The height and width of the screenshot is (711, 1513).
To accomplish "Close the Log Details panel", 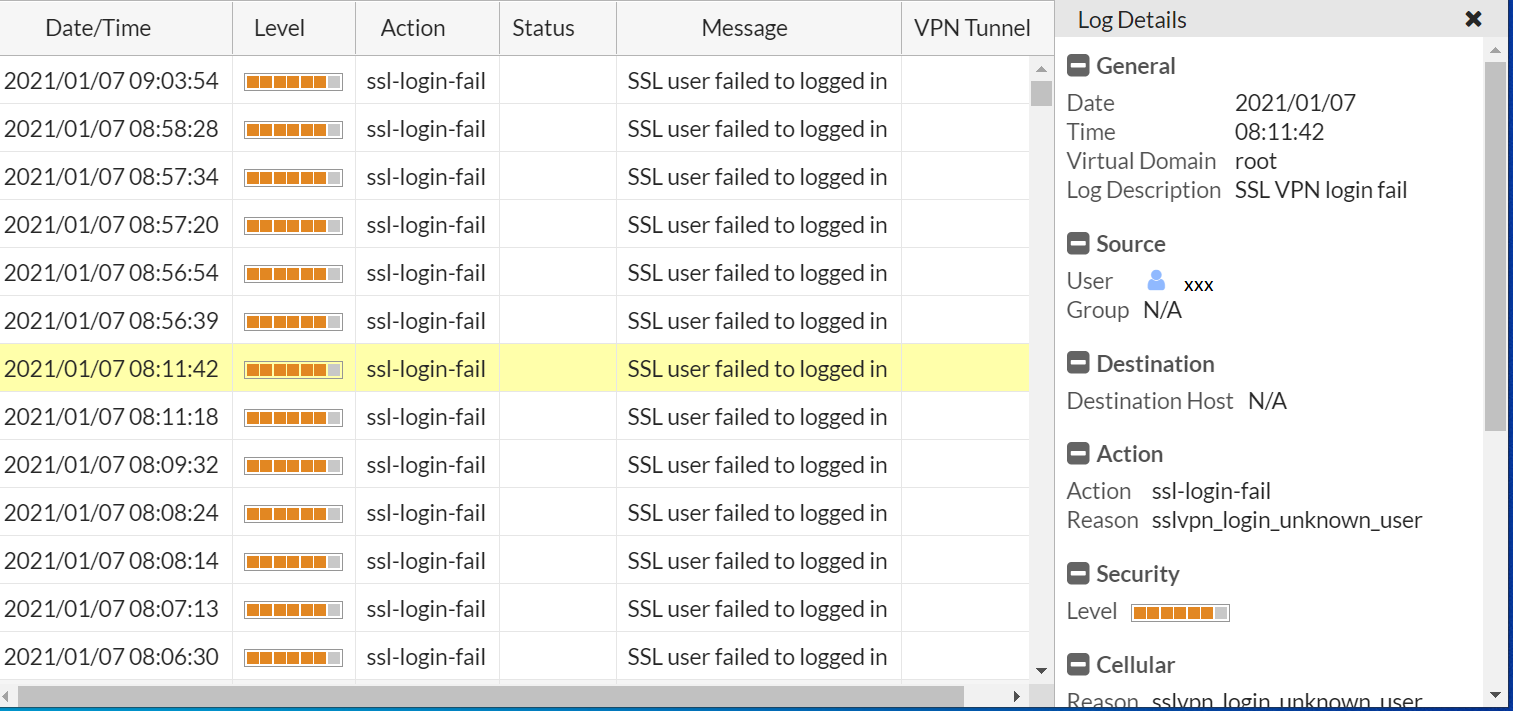I will click(x=1473, y=18).
